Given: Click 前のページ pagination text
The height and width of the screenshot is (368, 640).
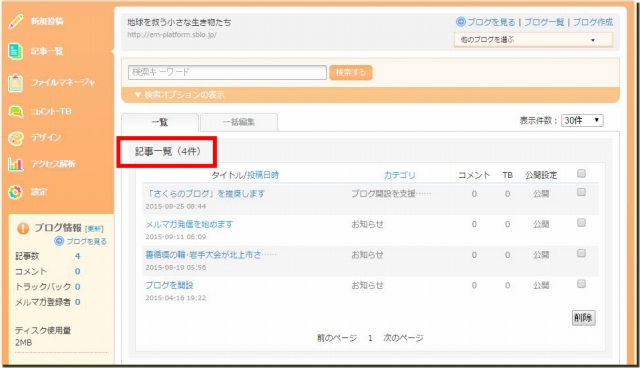Looking at the screenshot, I should pos(337,337).
